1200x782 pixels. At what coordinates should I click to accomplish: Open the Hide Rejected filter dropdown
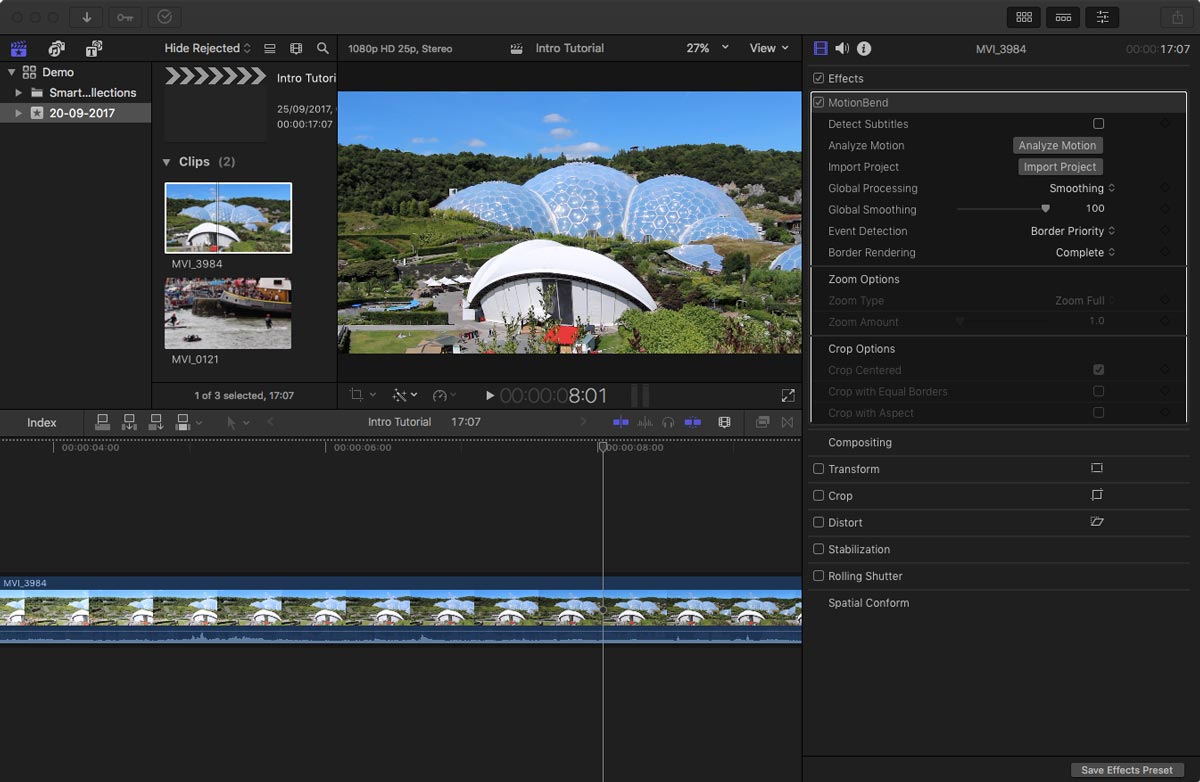point(208,48)
